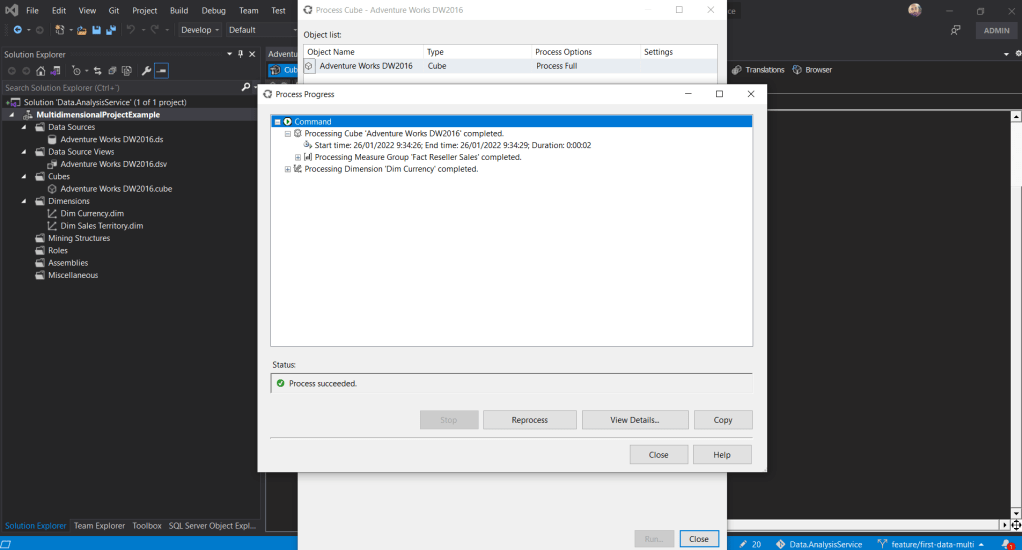1022x550 pixels.
Task: Click the Navigate Backward arrow icon
Action: pos(18,30)
